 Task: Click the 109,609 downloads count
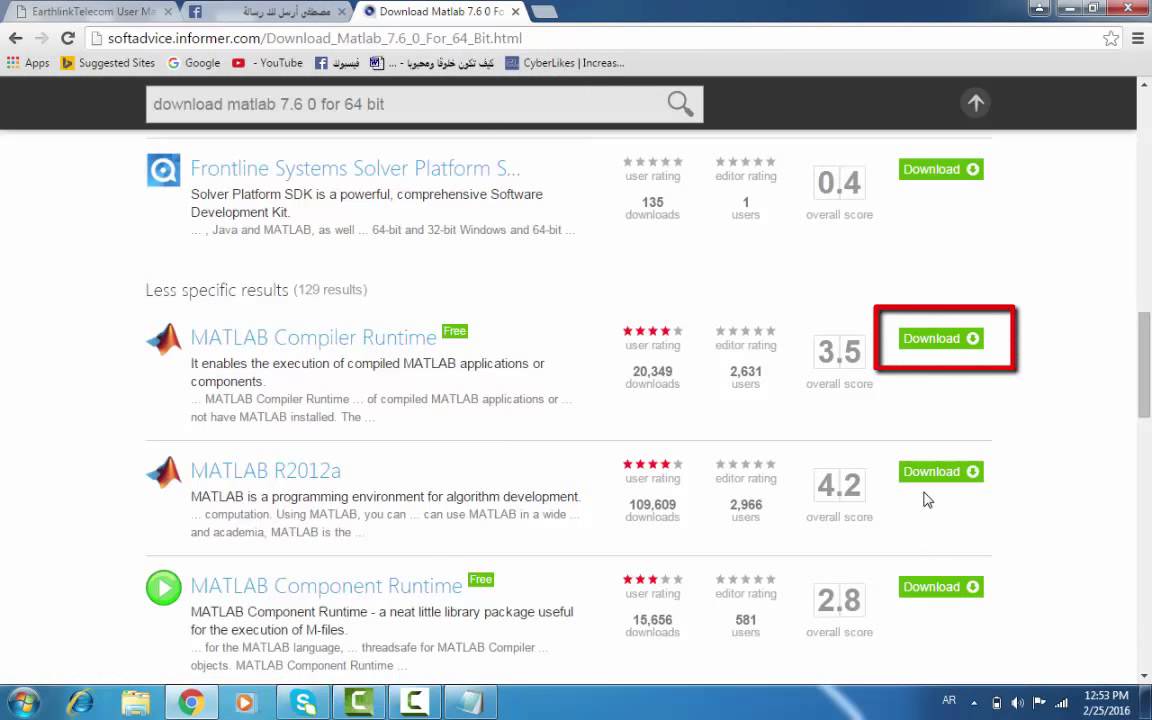click(652, 505)
